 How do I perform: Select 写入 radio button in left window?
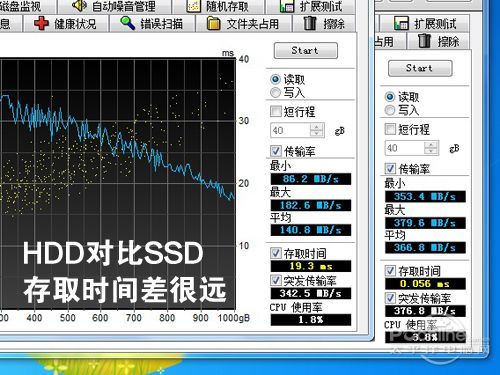(x=275, y=92)
